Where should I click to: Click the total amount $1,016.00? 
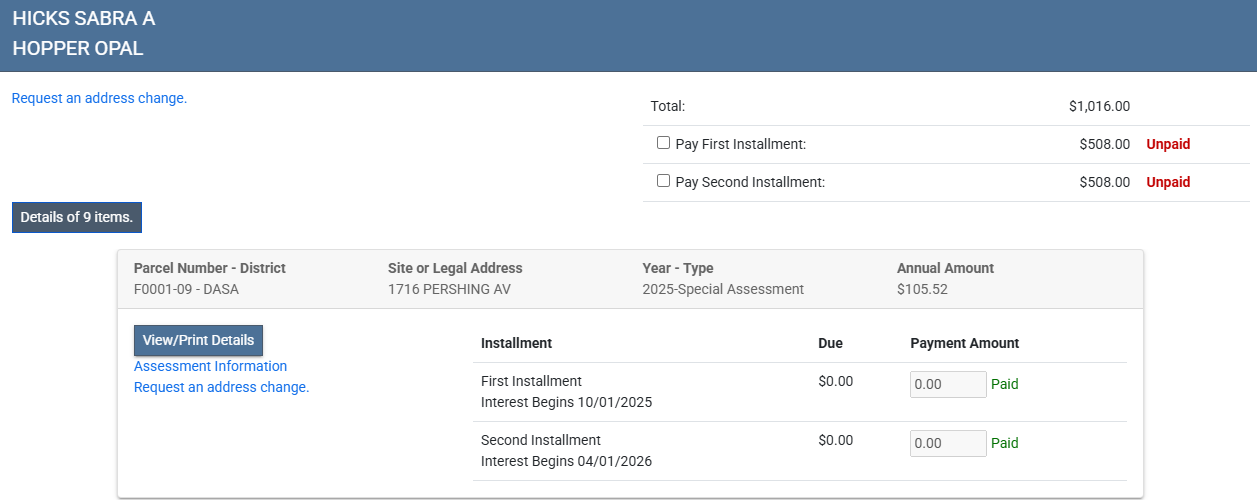1098,106
